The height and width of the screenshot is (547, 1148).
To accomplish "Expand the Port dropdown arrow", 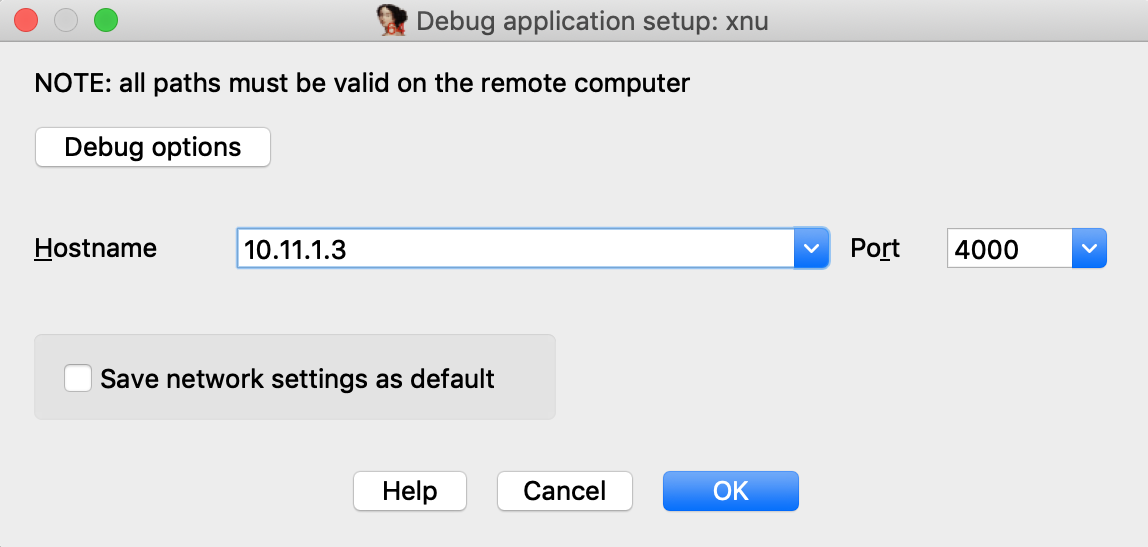I will coord(1089,248).
